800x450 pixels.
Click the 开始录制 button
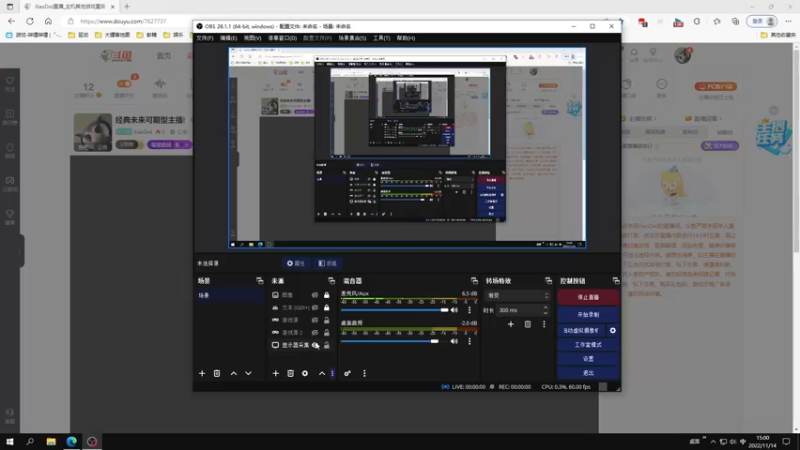click(588, 314)
